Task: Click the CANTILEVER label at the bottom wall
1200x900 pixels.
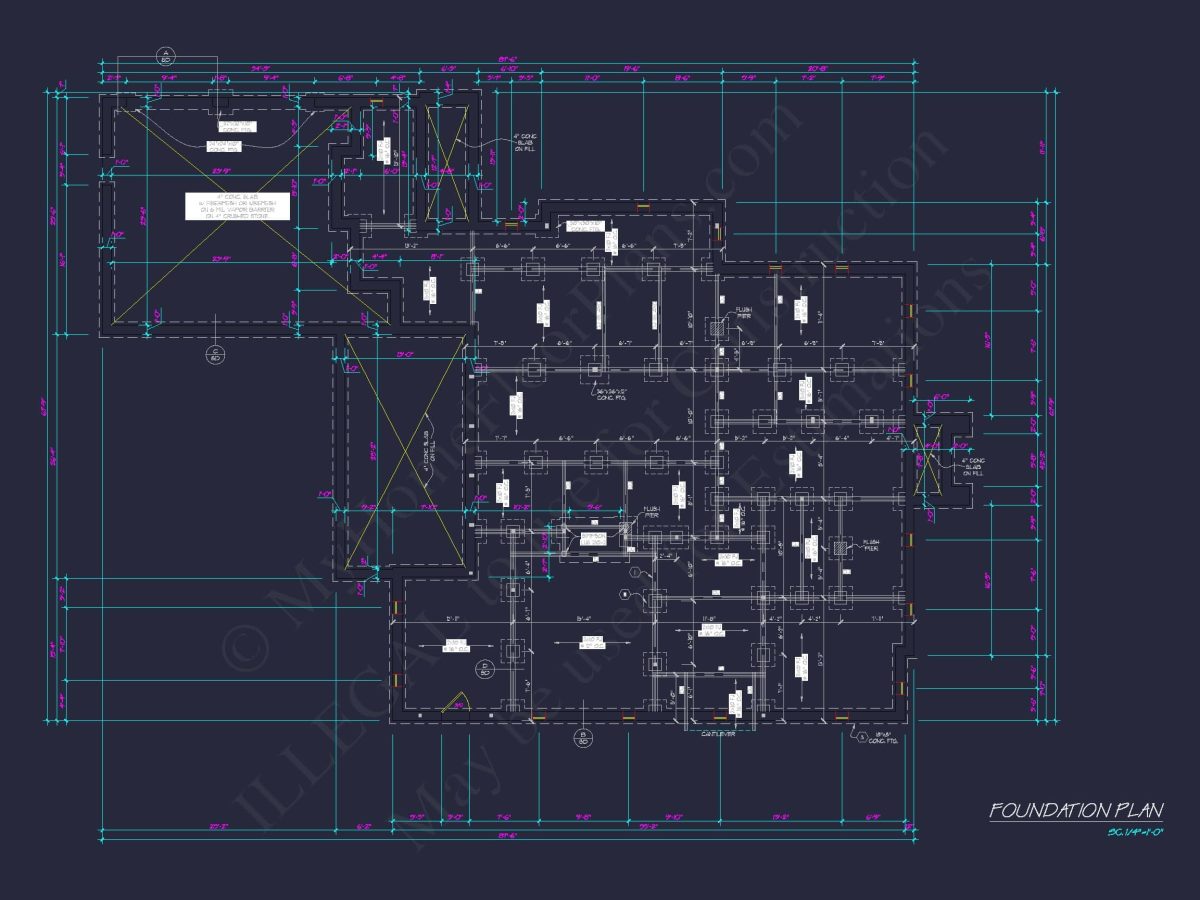Action: pyautogui.click(x=718, y=733)
